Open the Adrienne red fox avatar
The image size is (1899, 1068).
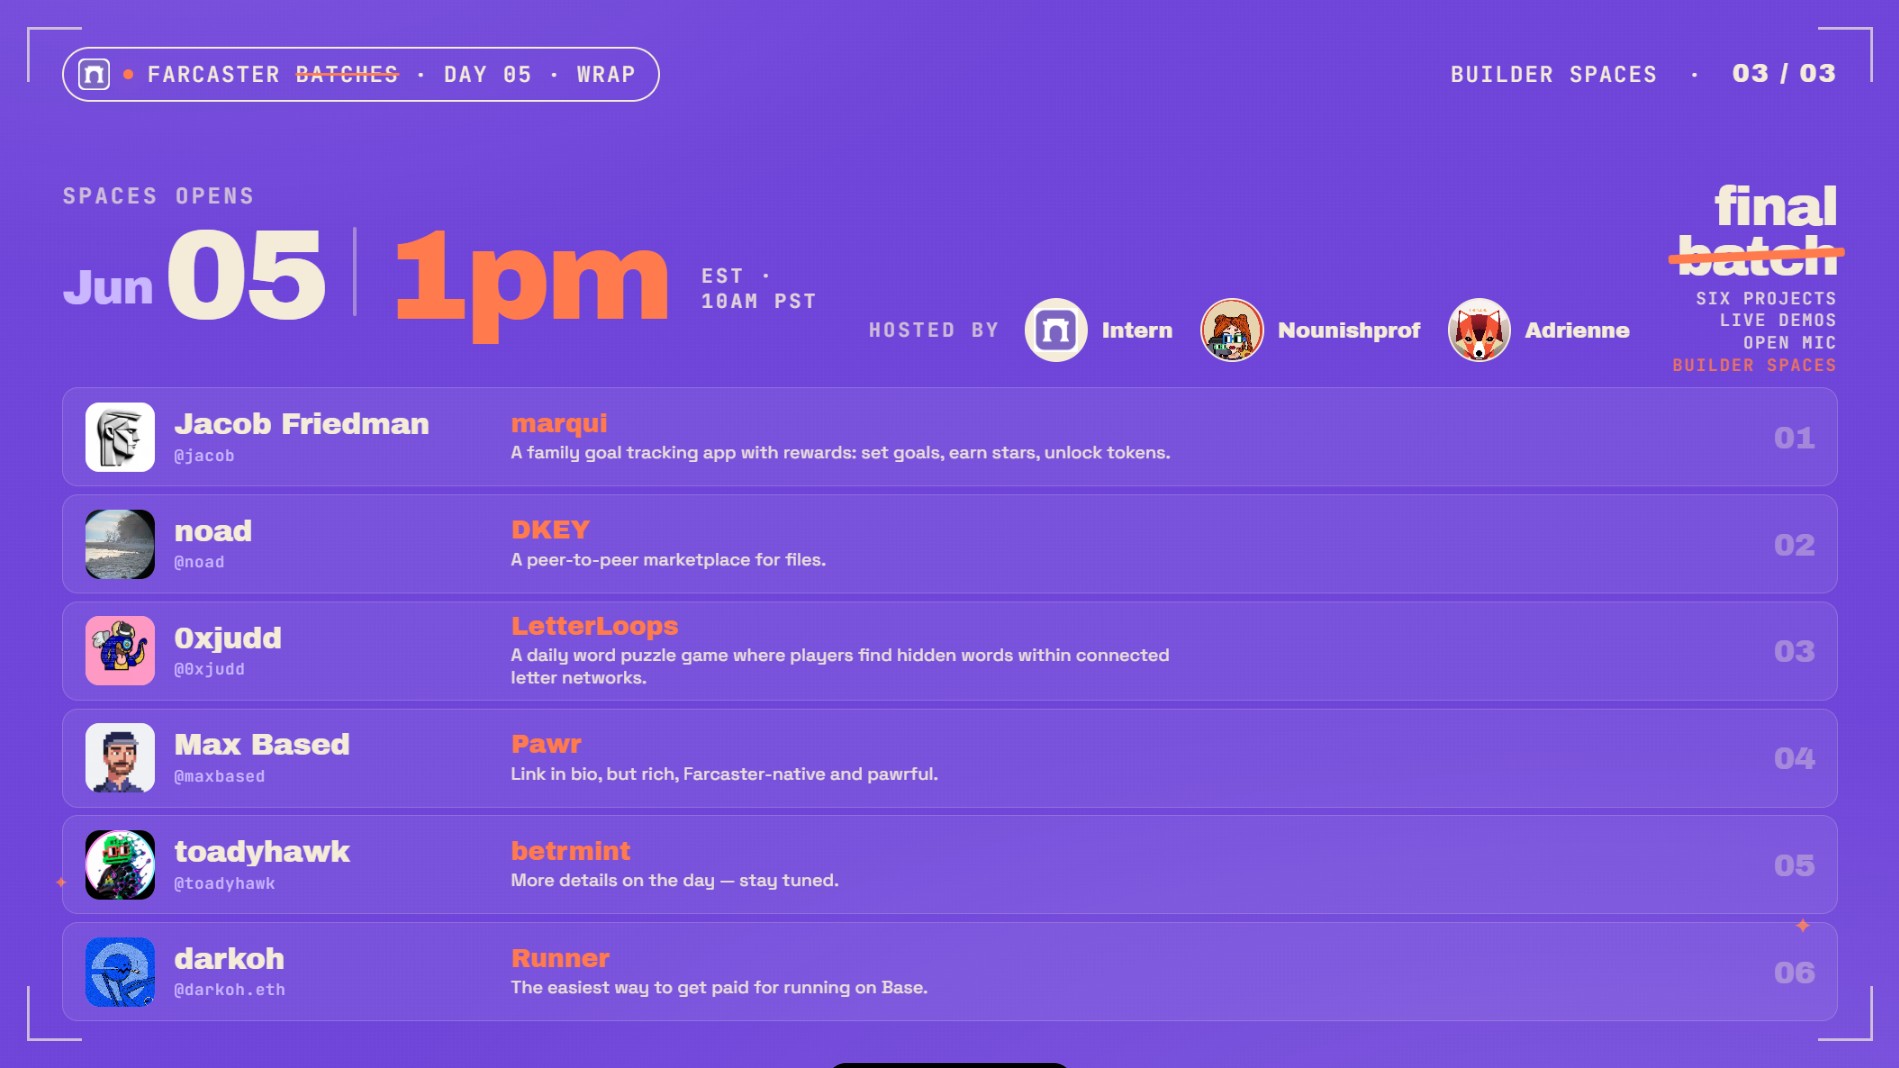point(1479,330)
